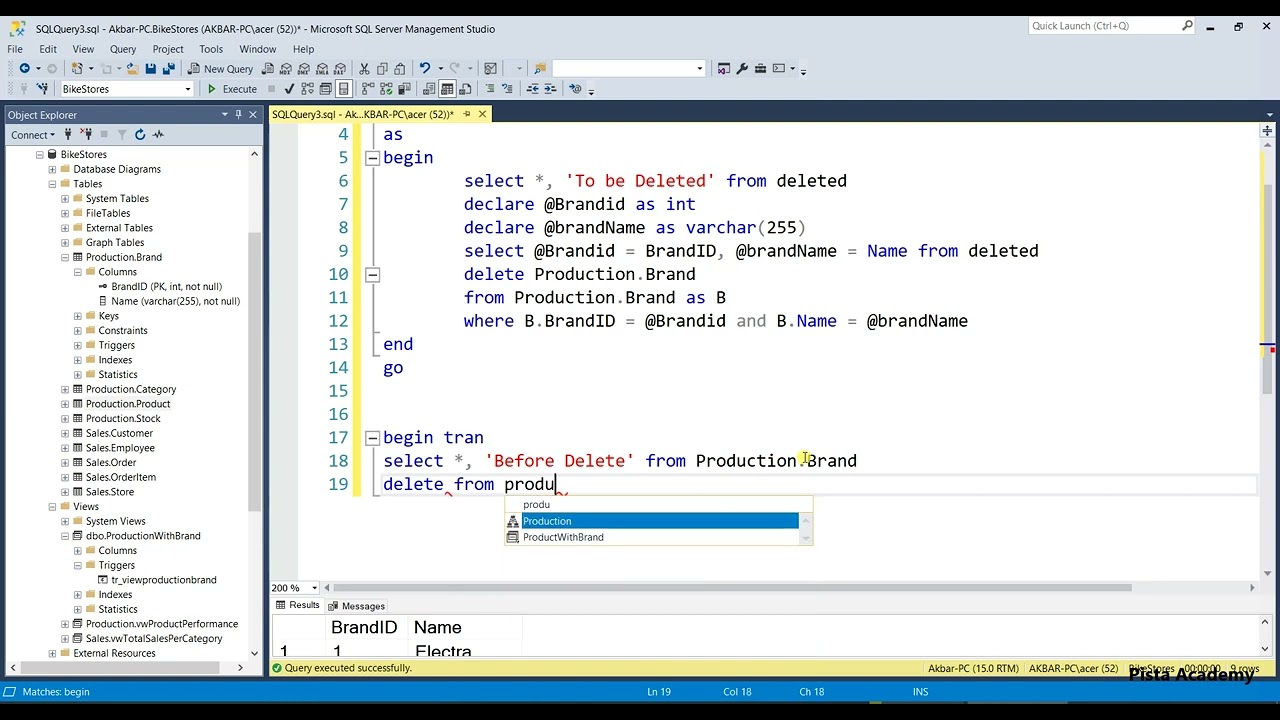Click the Connect Object Explorer plug icon

click(x=69, y=135)
